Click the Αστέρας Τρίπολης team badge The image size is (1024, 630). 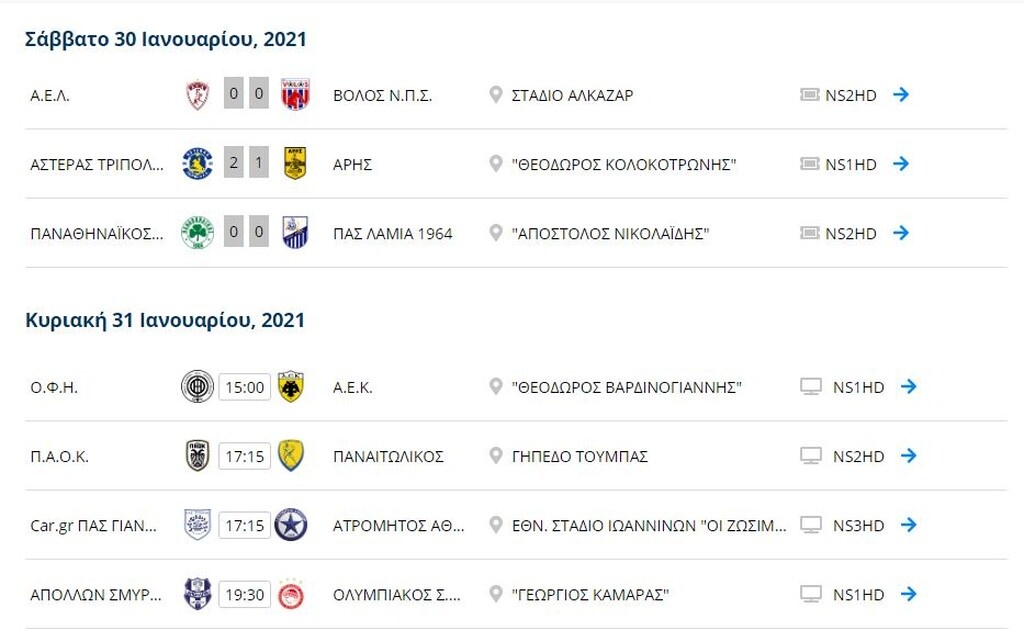[196, 164]
